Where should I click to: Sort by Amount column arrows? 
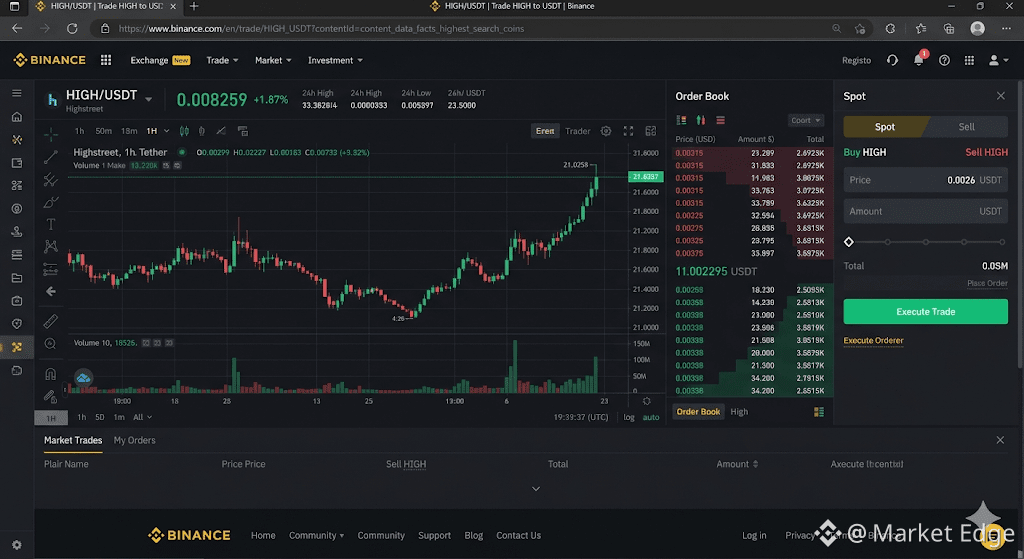tap(756, 464)
